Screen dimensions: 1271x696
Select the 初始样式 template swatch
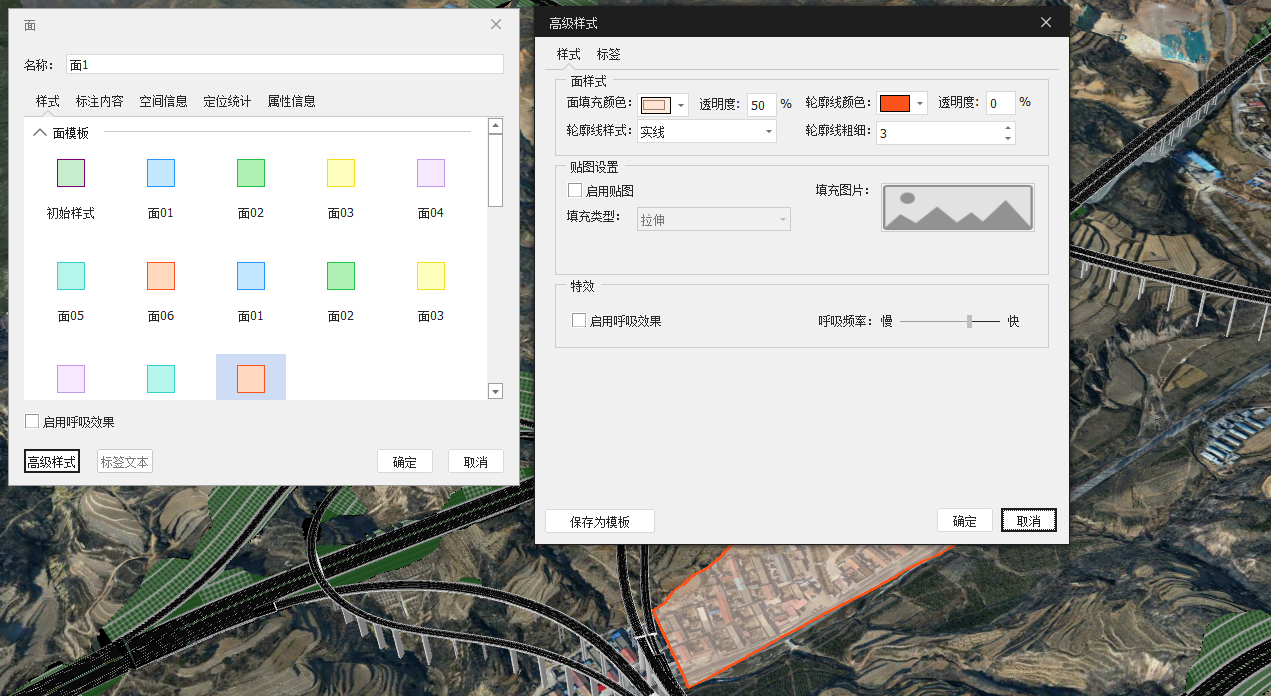pos(71,173)
